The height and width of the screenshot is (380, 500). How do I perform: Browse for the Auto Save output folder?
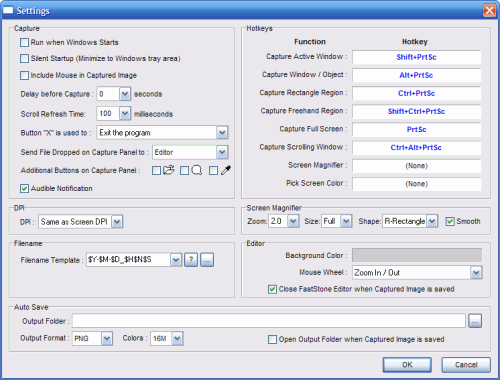[x=475, y=321]
